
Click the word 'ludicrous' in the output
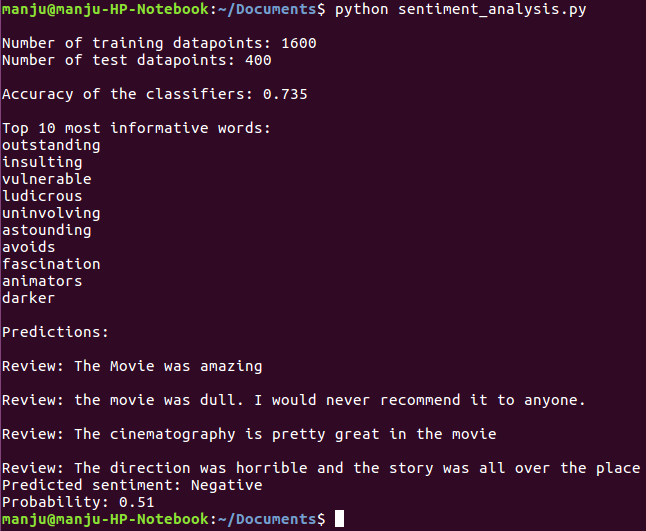(42, 196)
